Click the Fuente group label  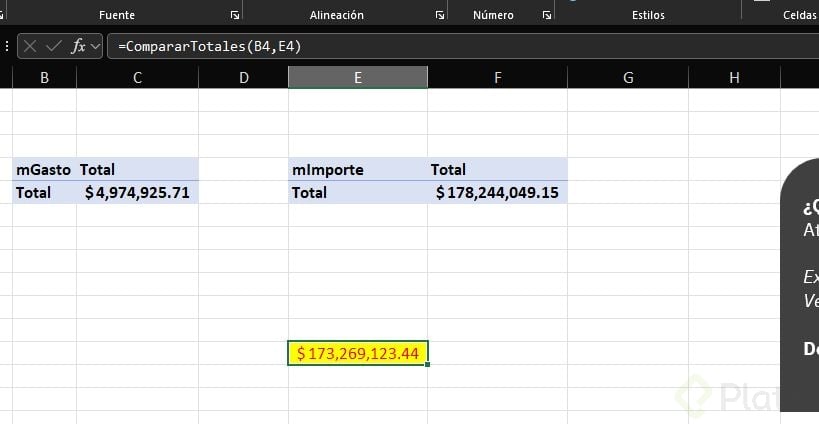(117, 15)
